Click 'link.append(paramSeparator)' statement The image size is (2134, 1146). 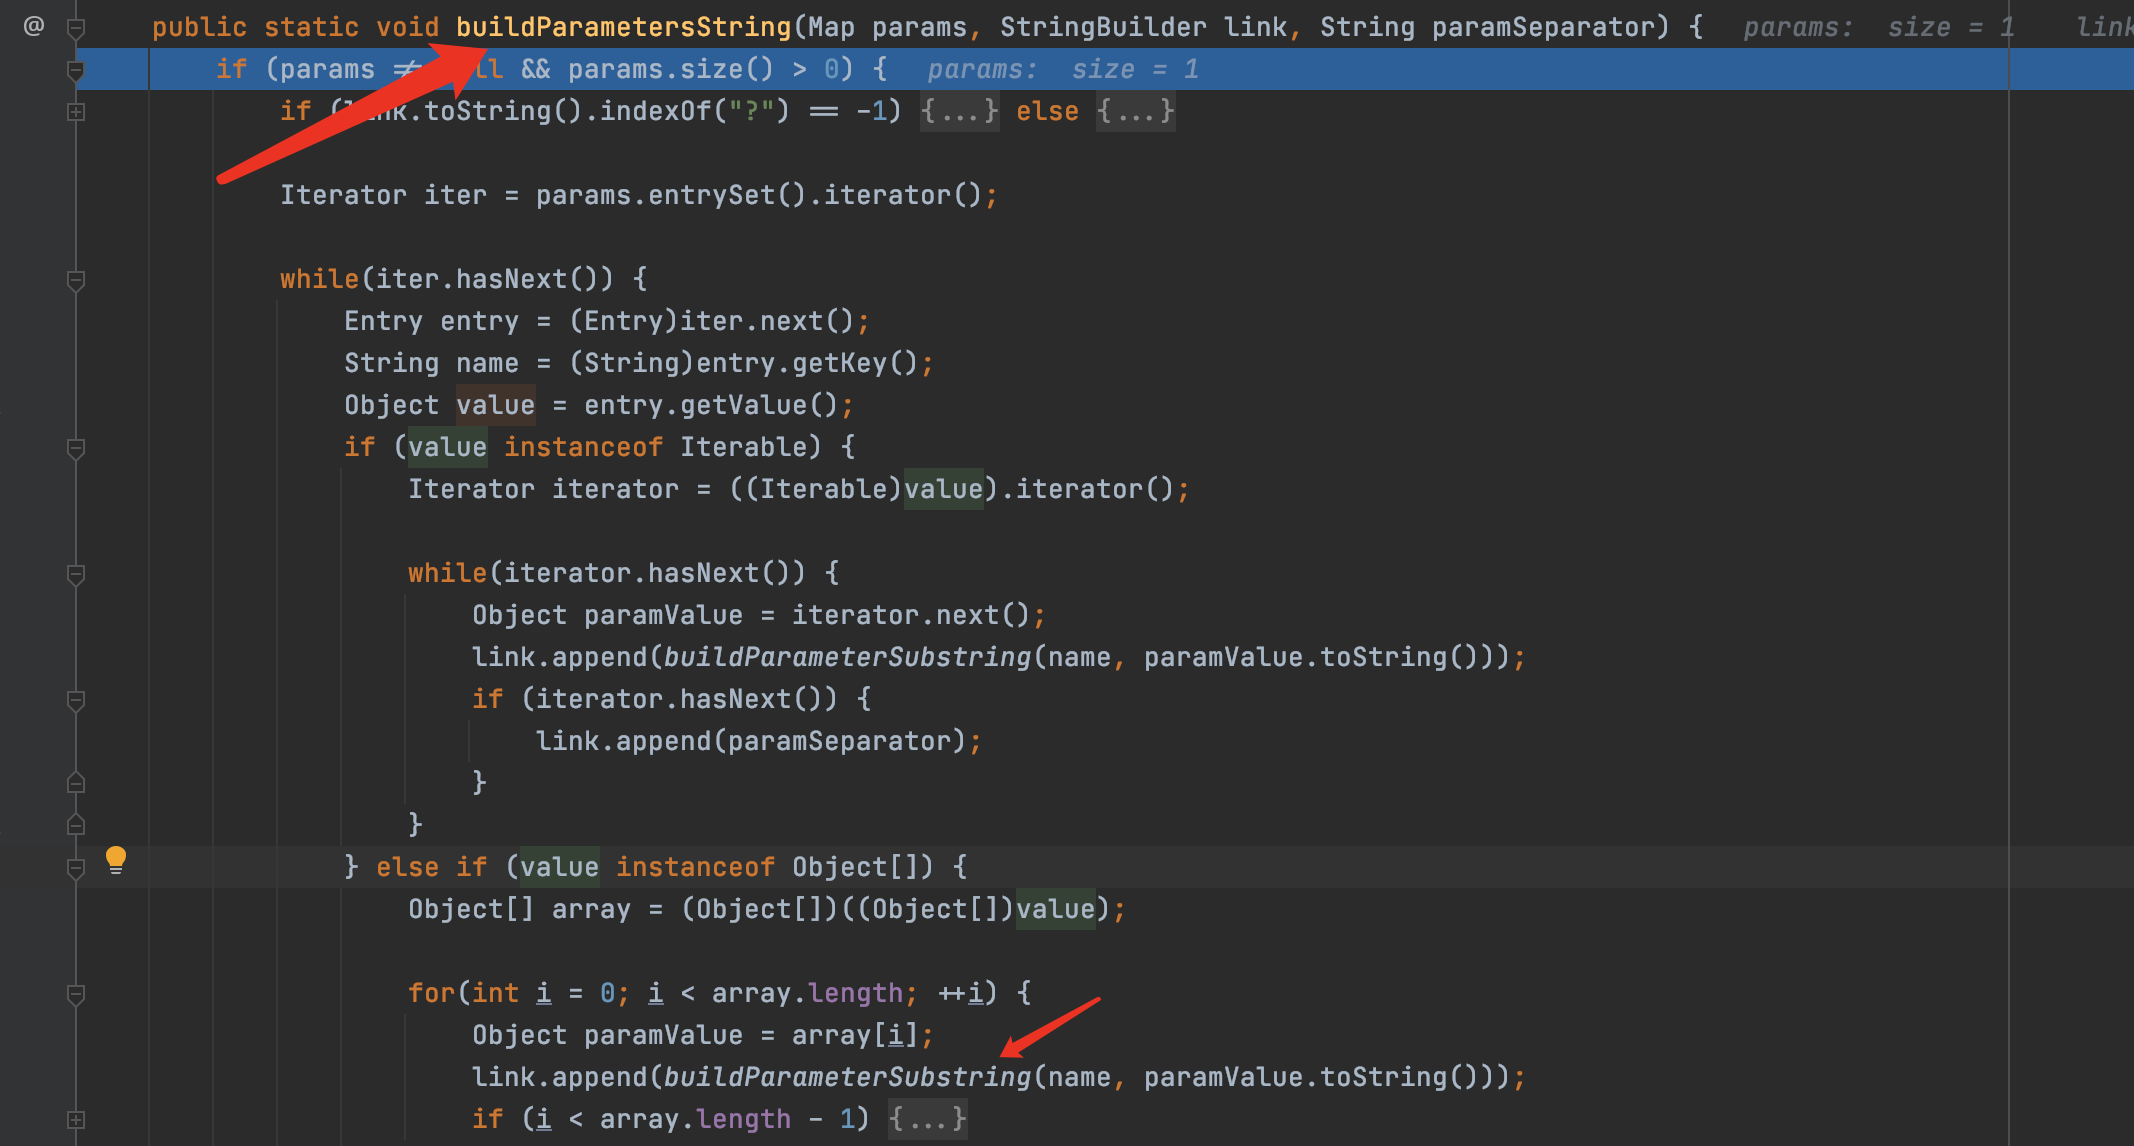click(x=759, y=741)
